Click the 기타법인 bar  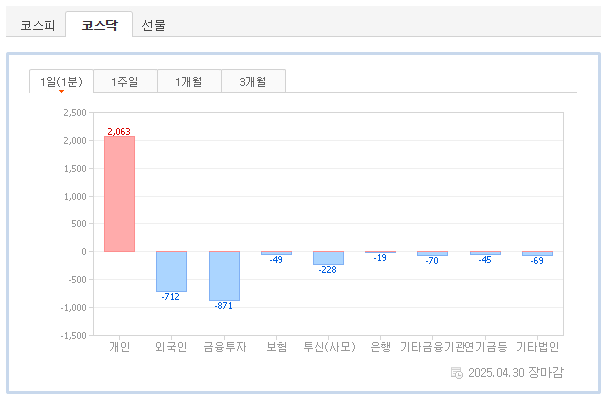tap(537, 253)
